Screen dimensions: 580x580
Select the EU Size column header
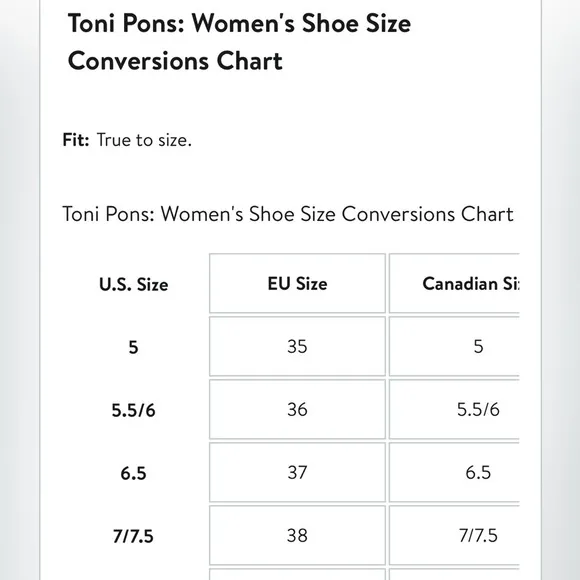pyautogui.click(x=297, y=283)
